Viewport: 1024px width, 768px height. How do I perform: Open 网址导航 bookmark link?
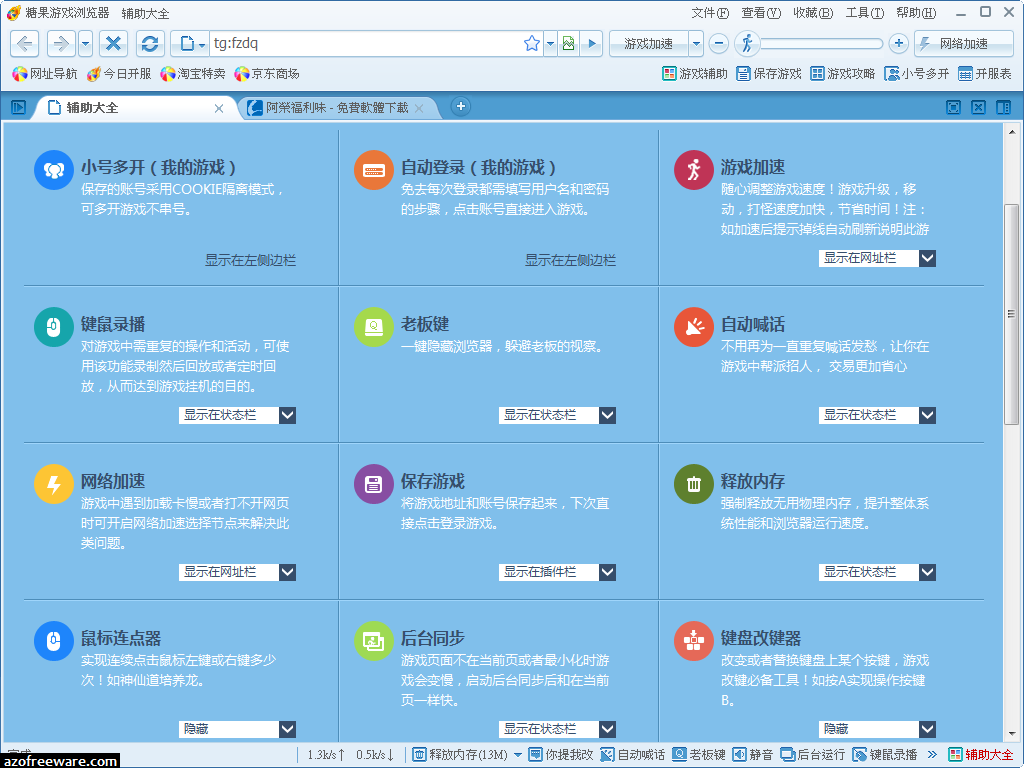coord(44,74)
